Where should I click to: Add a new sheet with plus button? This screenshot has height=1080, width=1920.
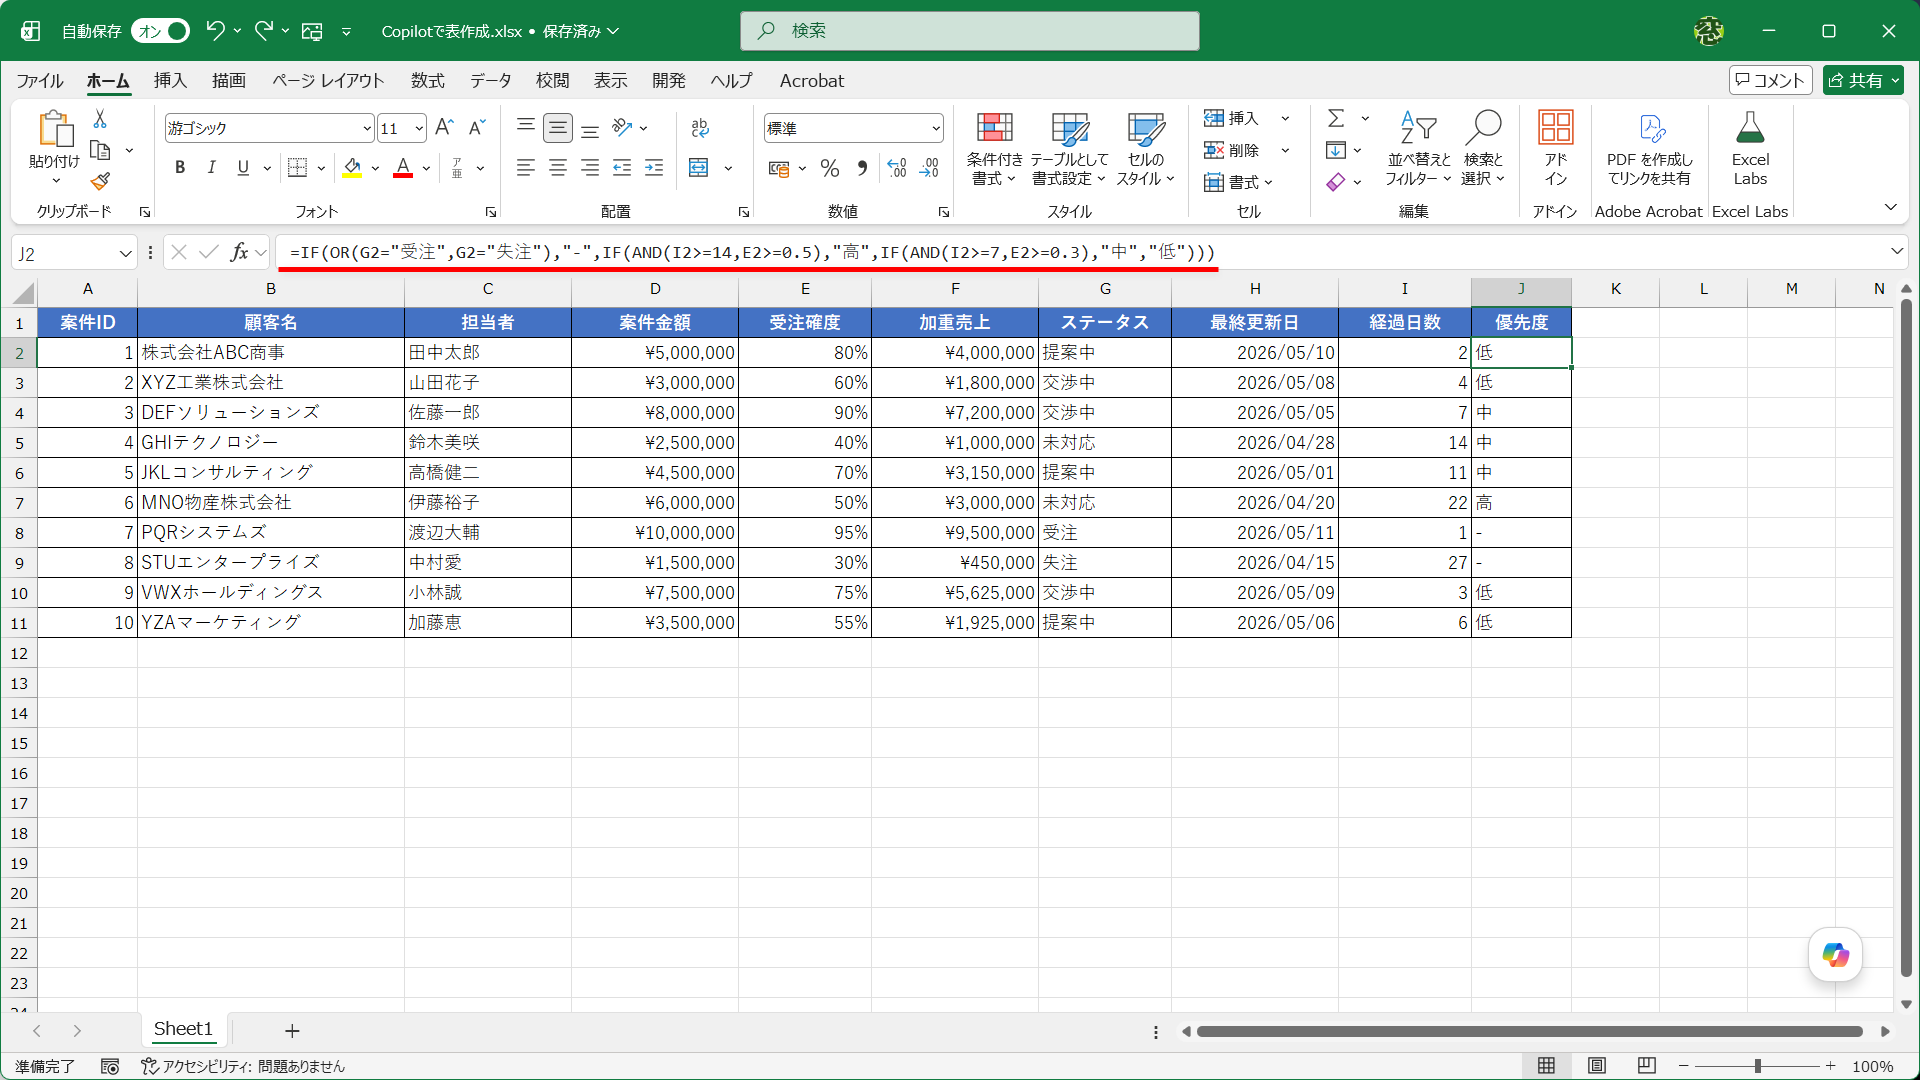coord(292,1030)
